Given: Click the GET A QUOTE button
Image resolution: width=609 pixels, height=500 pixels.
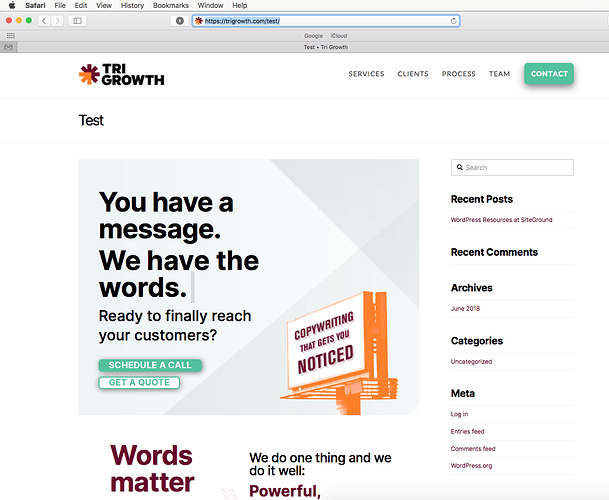Looking at the screenshot, I should point(139,383).
